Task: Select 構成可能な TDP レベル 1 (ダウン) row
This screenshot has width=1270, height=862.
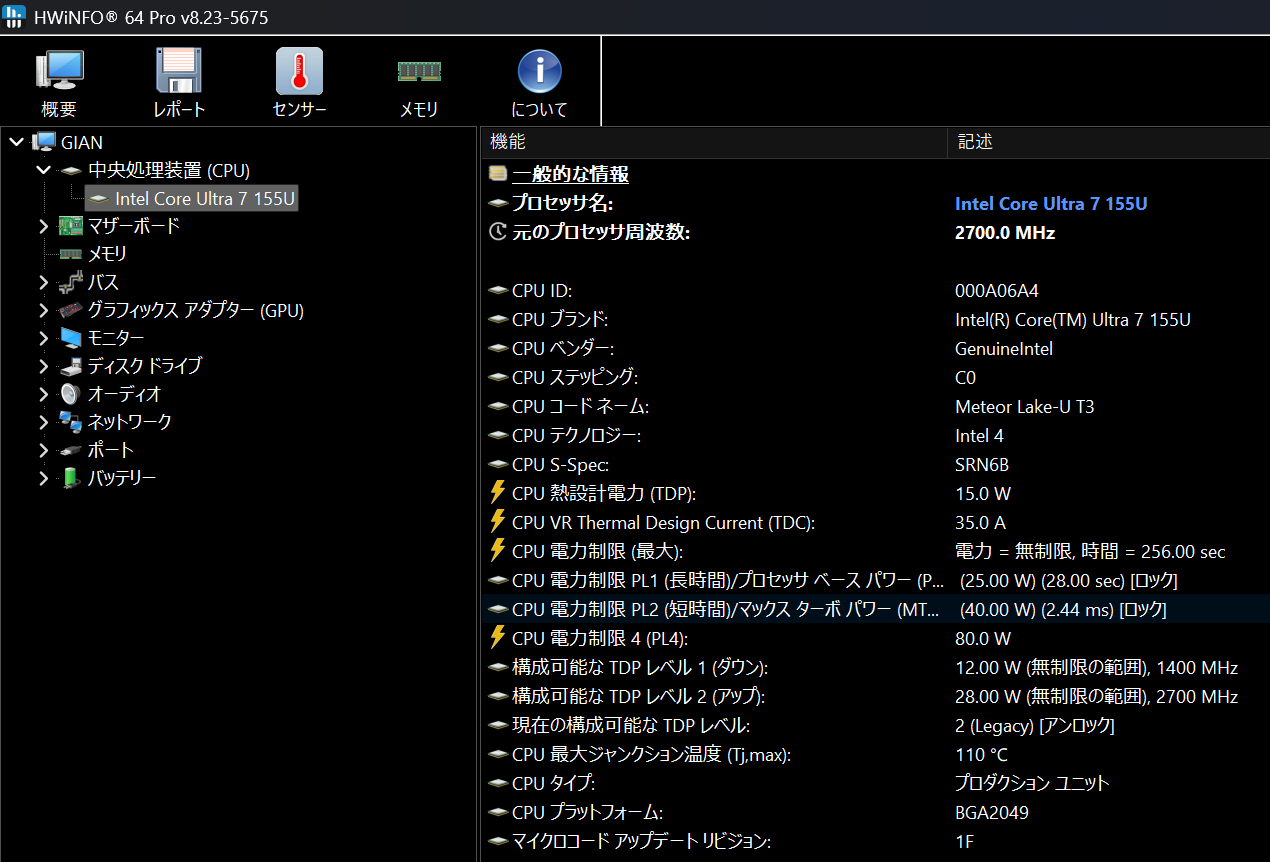Action: (x=875, y=667)
